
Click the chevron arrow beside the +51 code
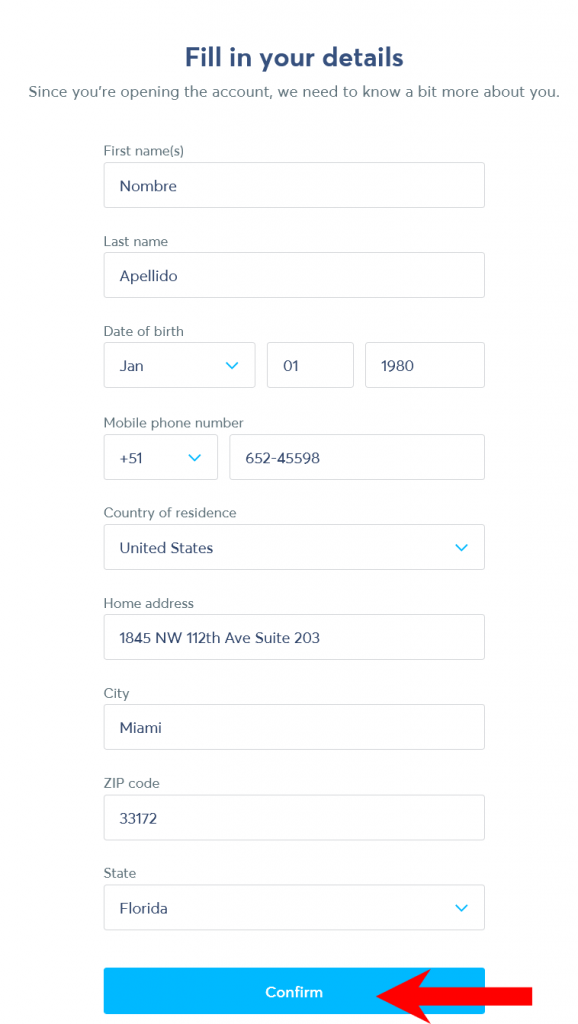[195, 458]
